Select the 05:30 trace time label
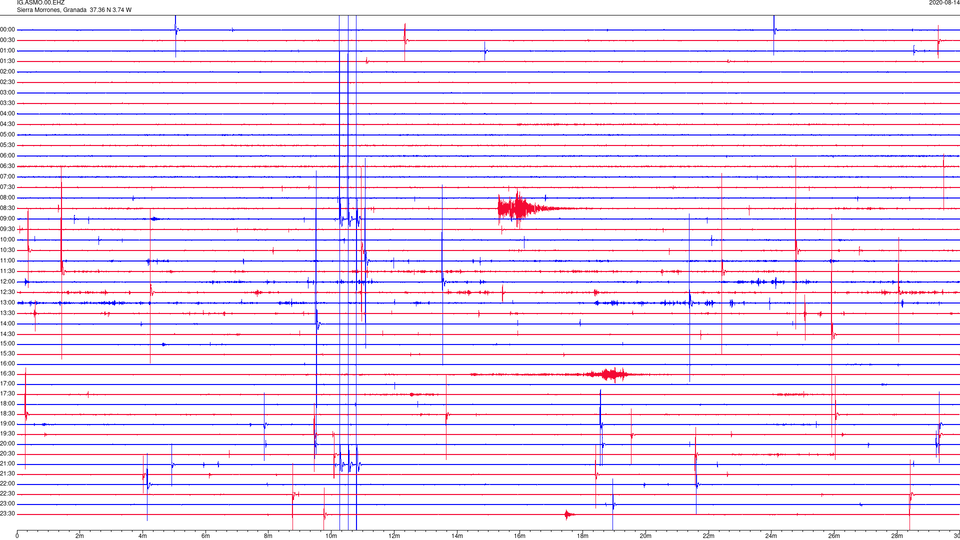Screen dimensions: 960x540 point(8,145)
